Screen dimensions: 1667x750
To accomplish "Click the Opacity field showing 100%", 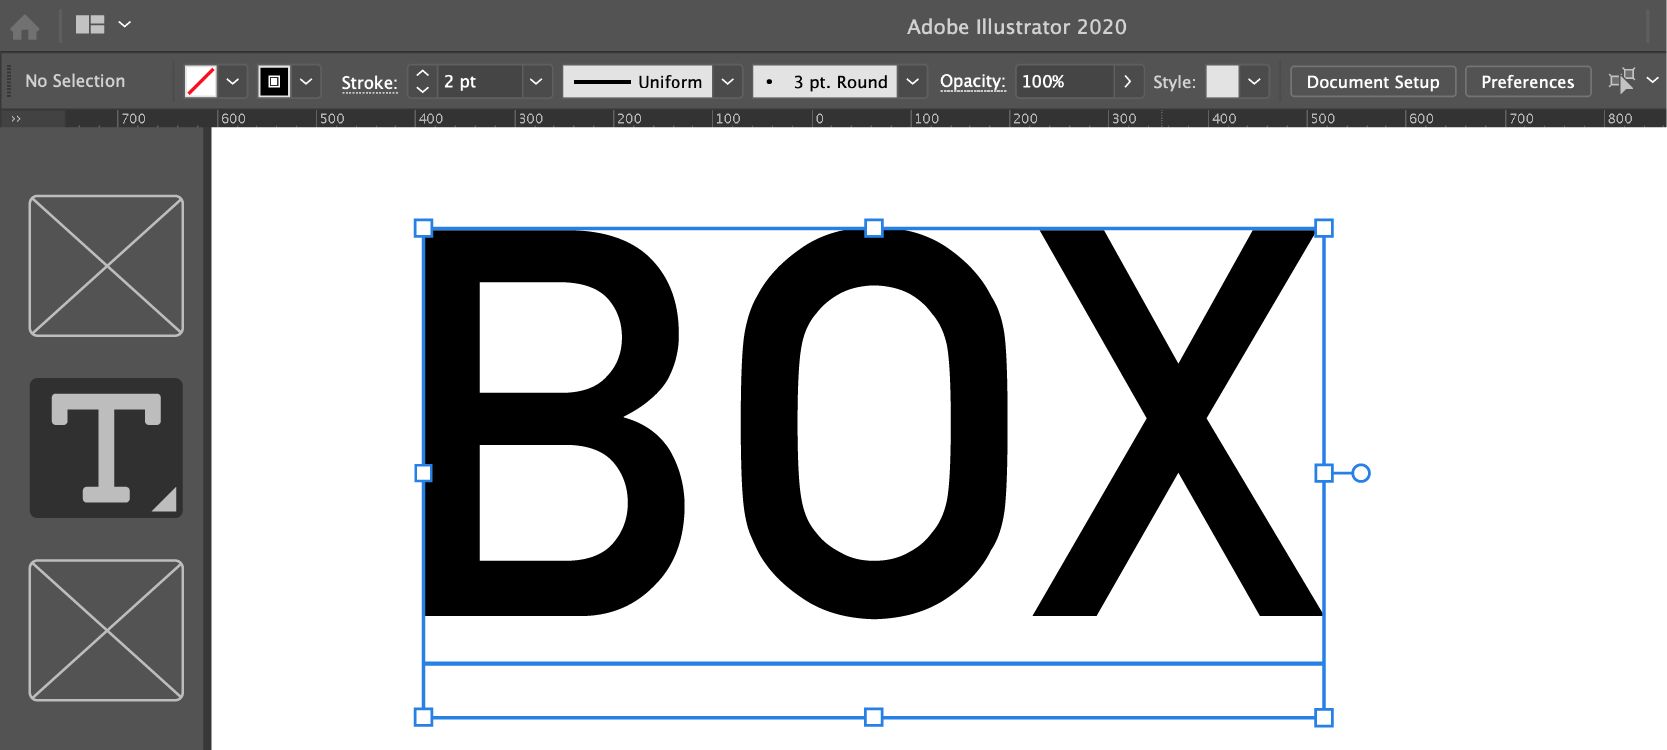I will coord(1064,81).
